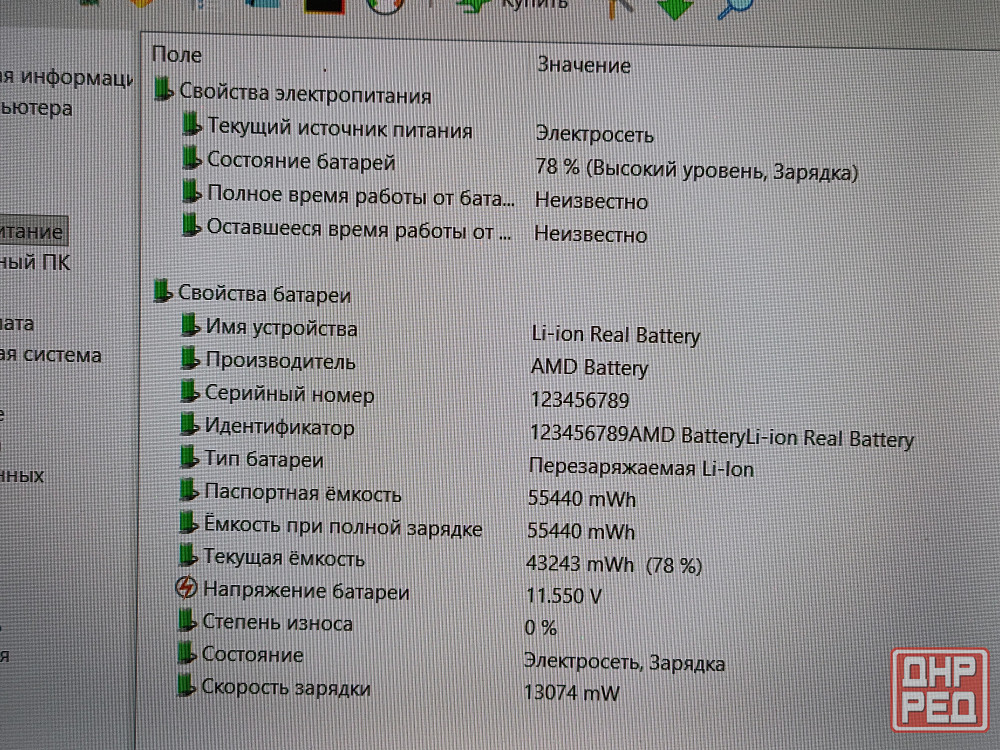Open the Портативный ПК item in sidebar
The width and height of the screenshot is (1000, 750).
35,263
